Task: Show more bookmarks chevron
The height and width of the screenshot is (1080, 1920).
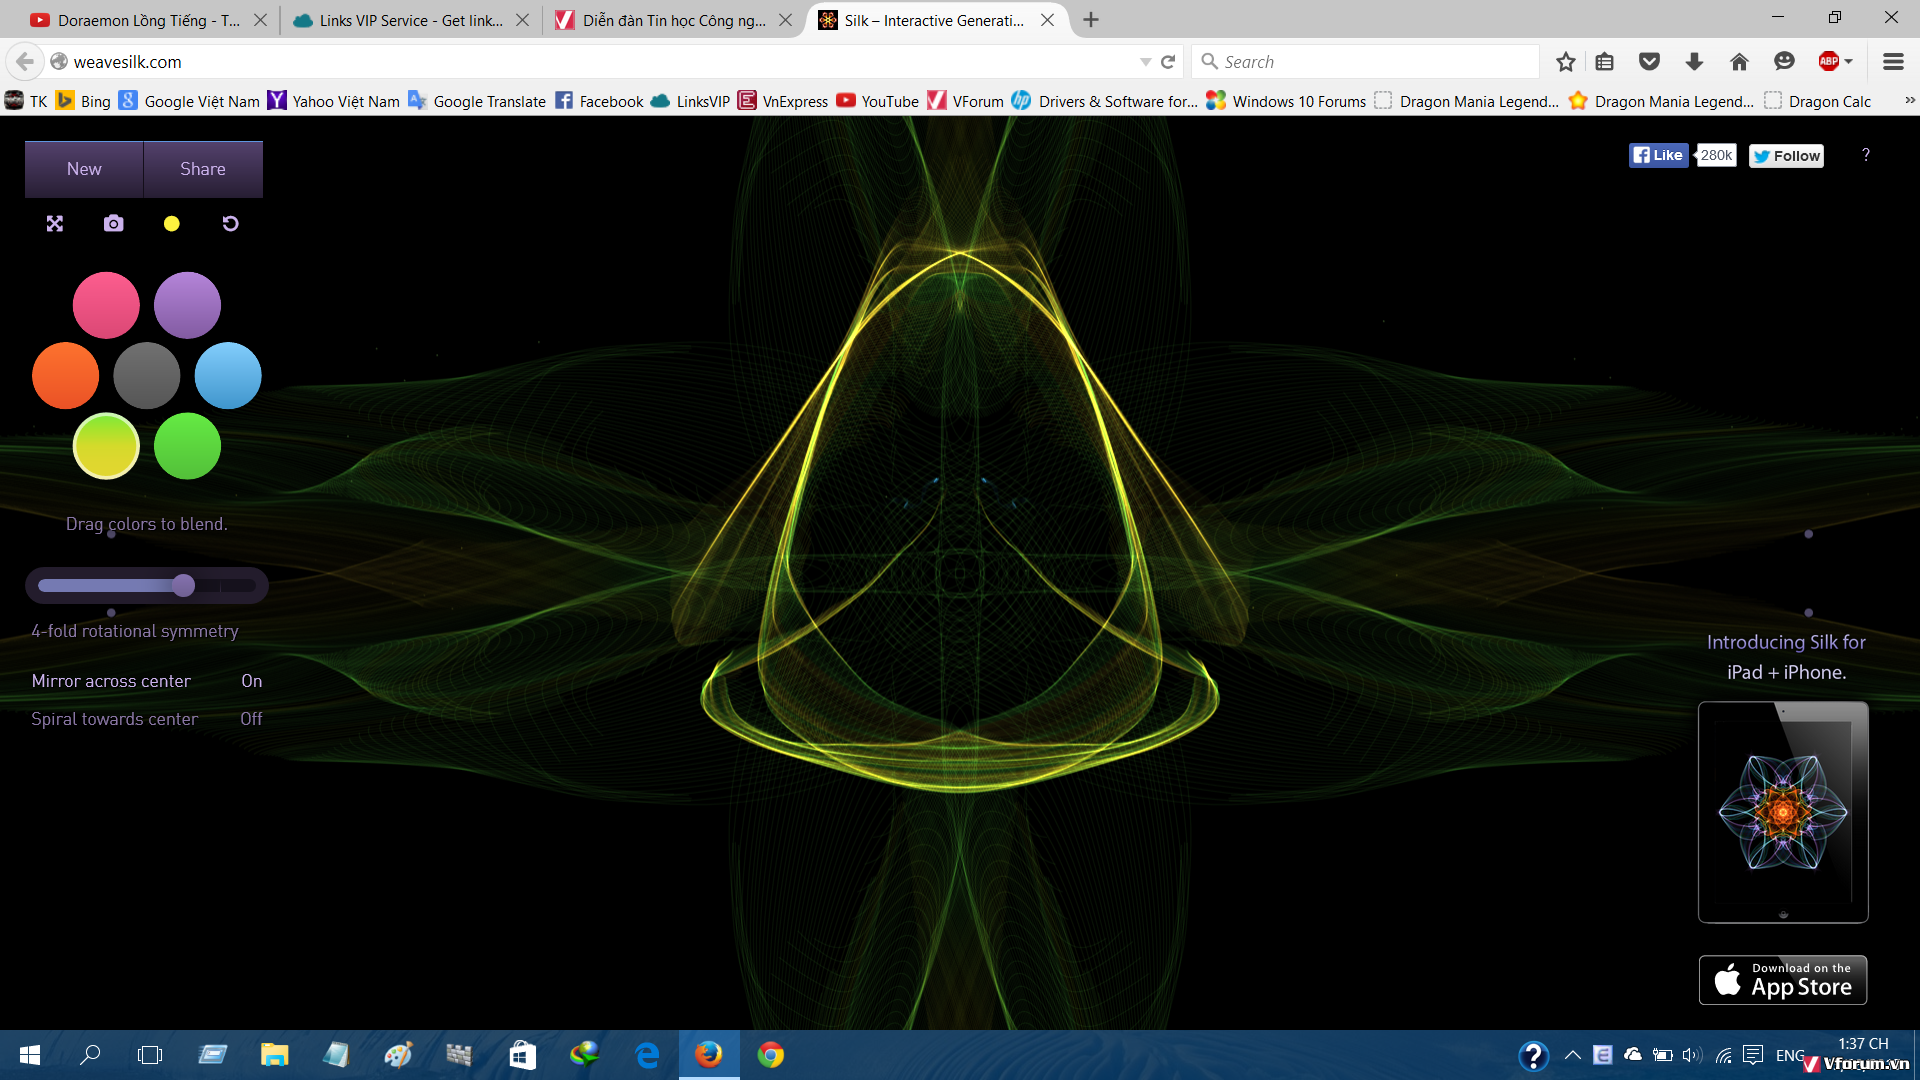Action: (1909, 101)
